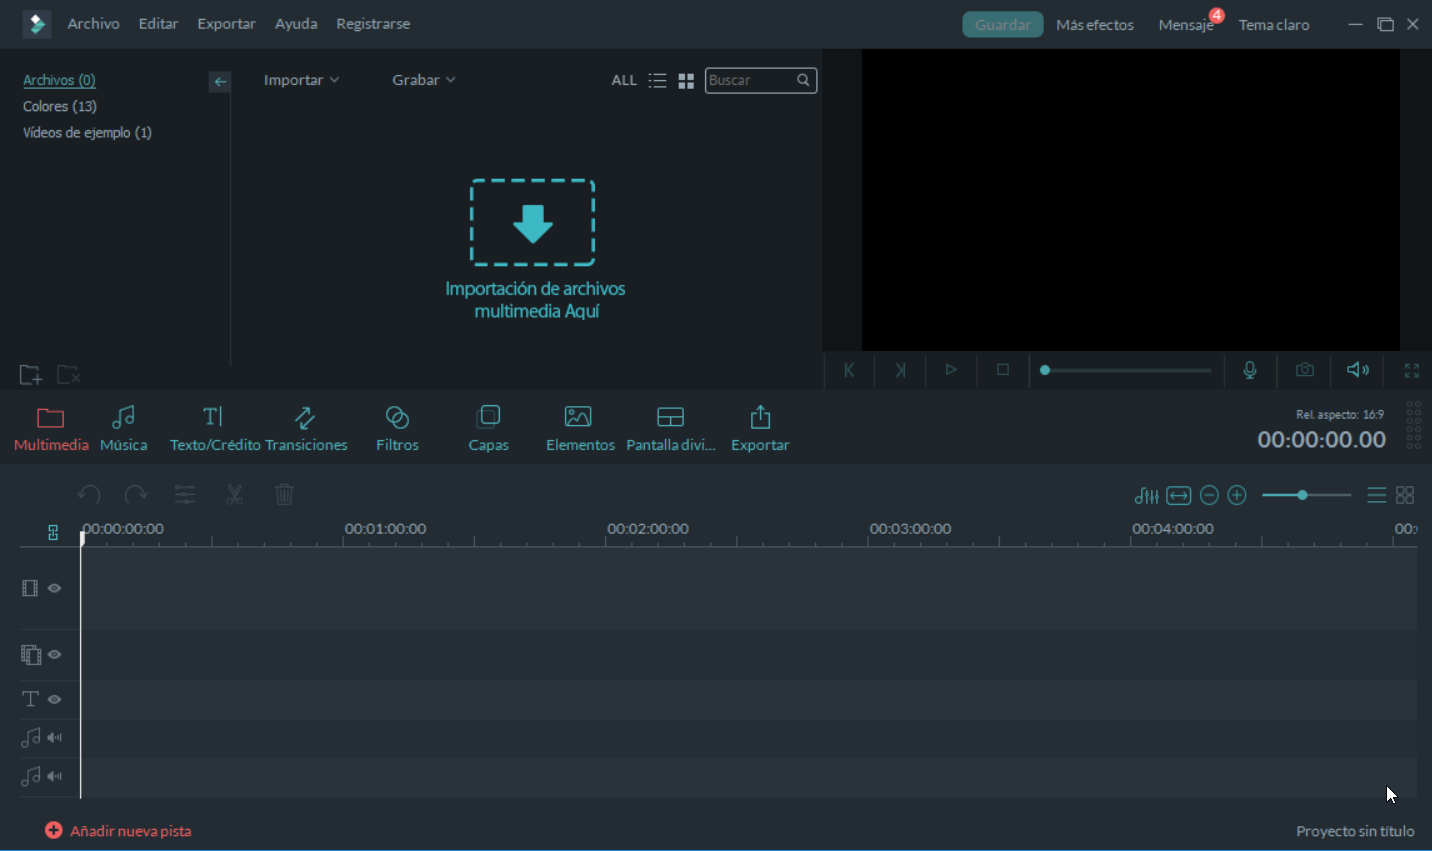Open the Texto/Crédito tab

(x=215, y=429)
